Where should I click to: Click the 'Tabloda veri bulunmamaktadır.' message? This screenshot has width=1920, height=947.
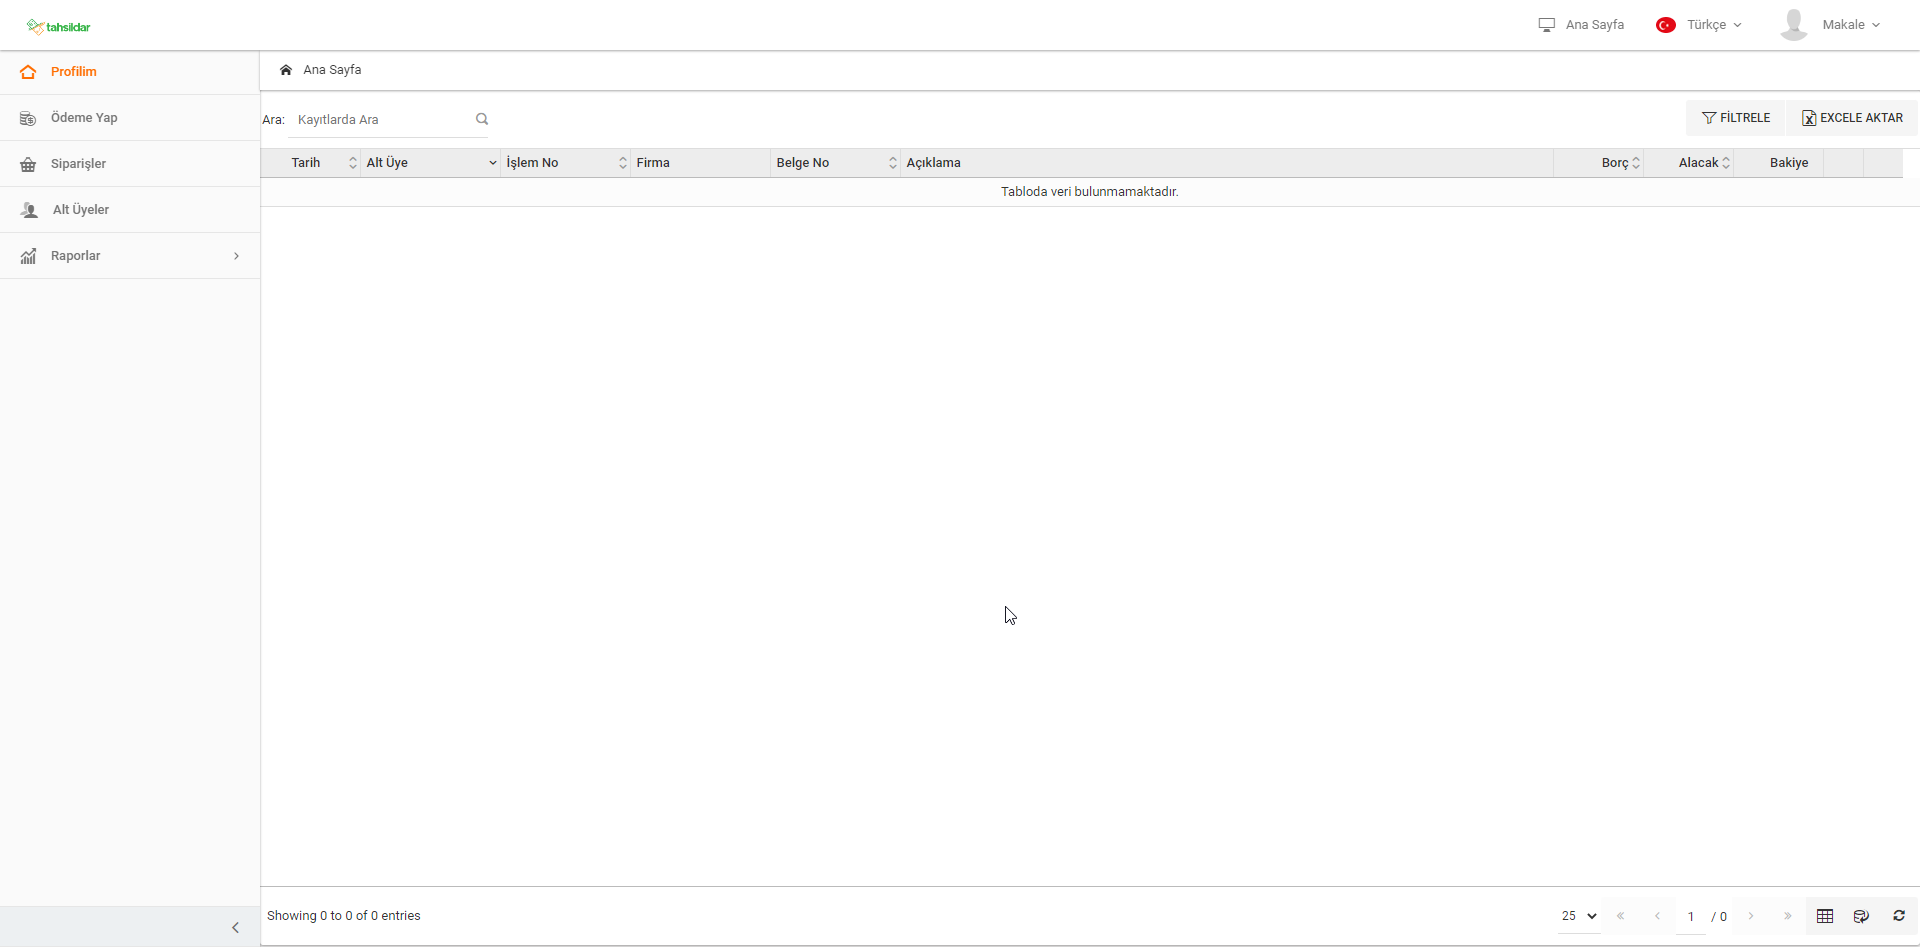(1090, 192)
